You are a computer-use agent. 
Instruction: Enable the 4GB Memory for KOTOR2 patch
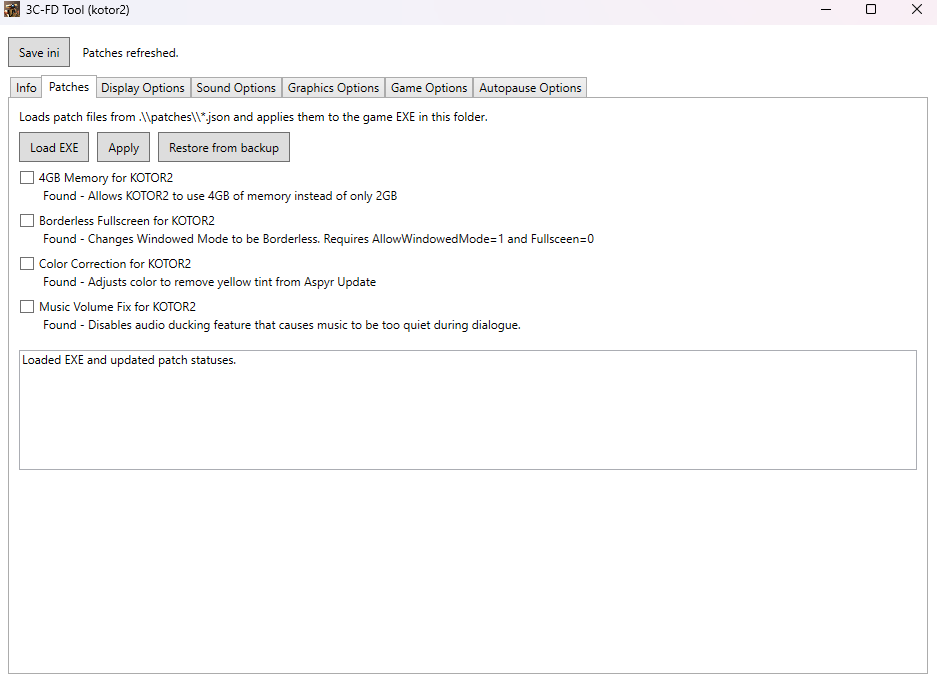coord(27,178)
